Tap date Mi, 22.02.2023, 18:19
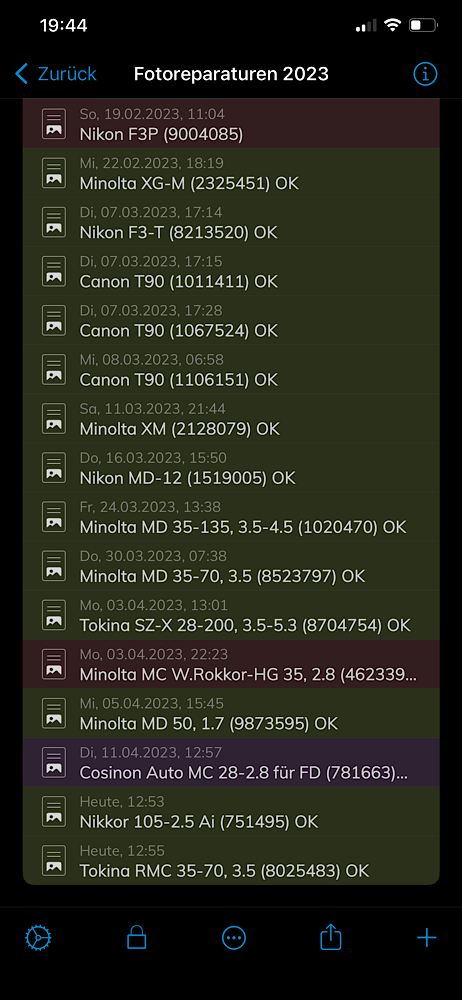The width and height of the screenshot is (462, 1000). pos(152,163)
